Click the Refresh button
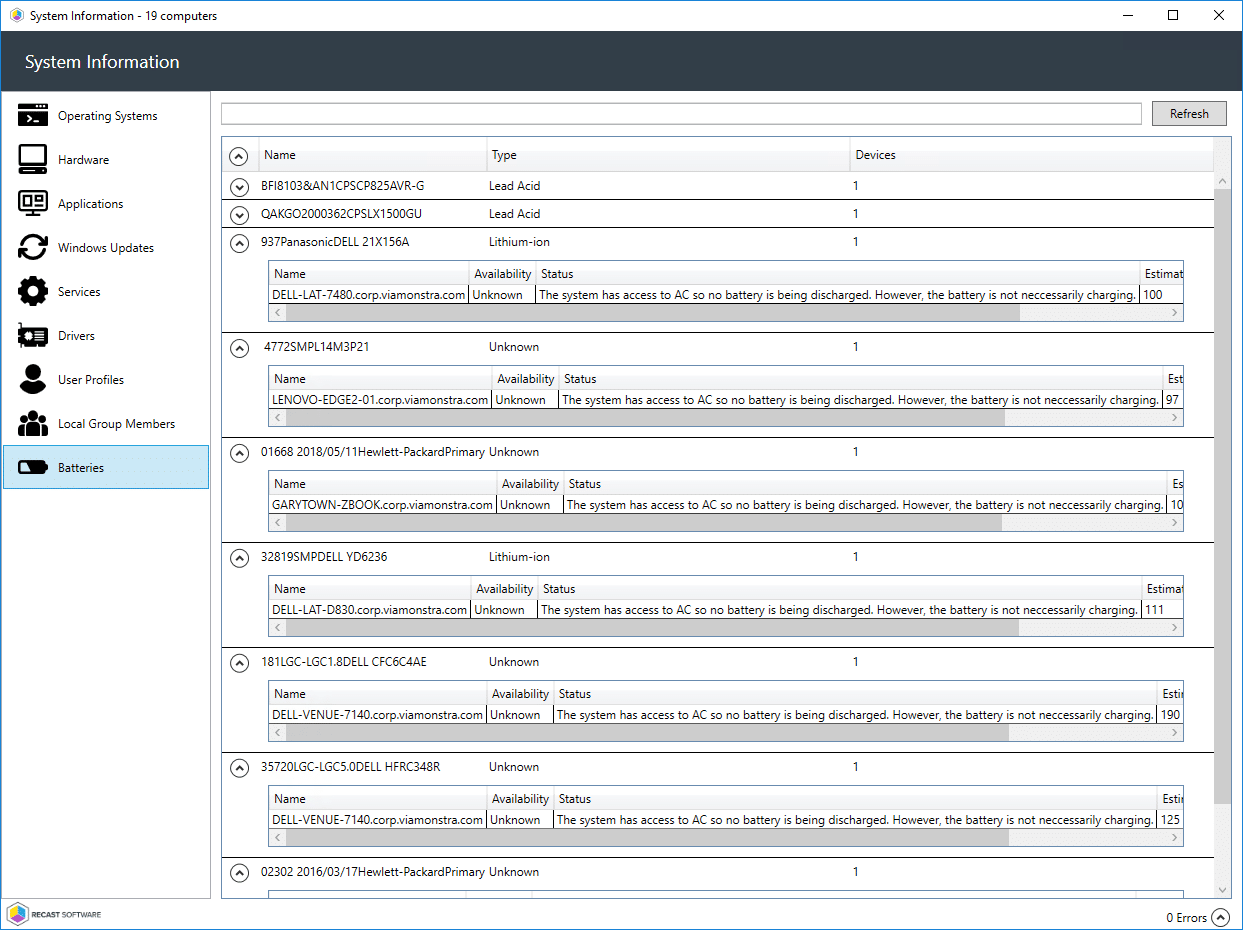This screenshot has width=1243, height=930. click(1189, 114)
